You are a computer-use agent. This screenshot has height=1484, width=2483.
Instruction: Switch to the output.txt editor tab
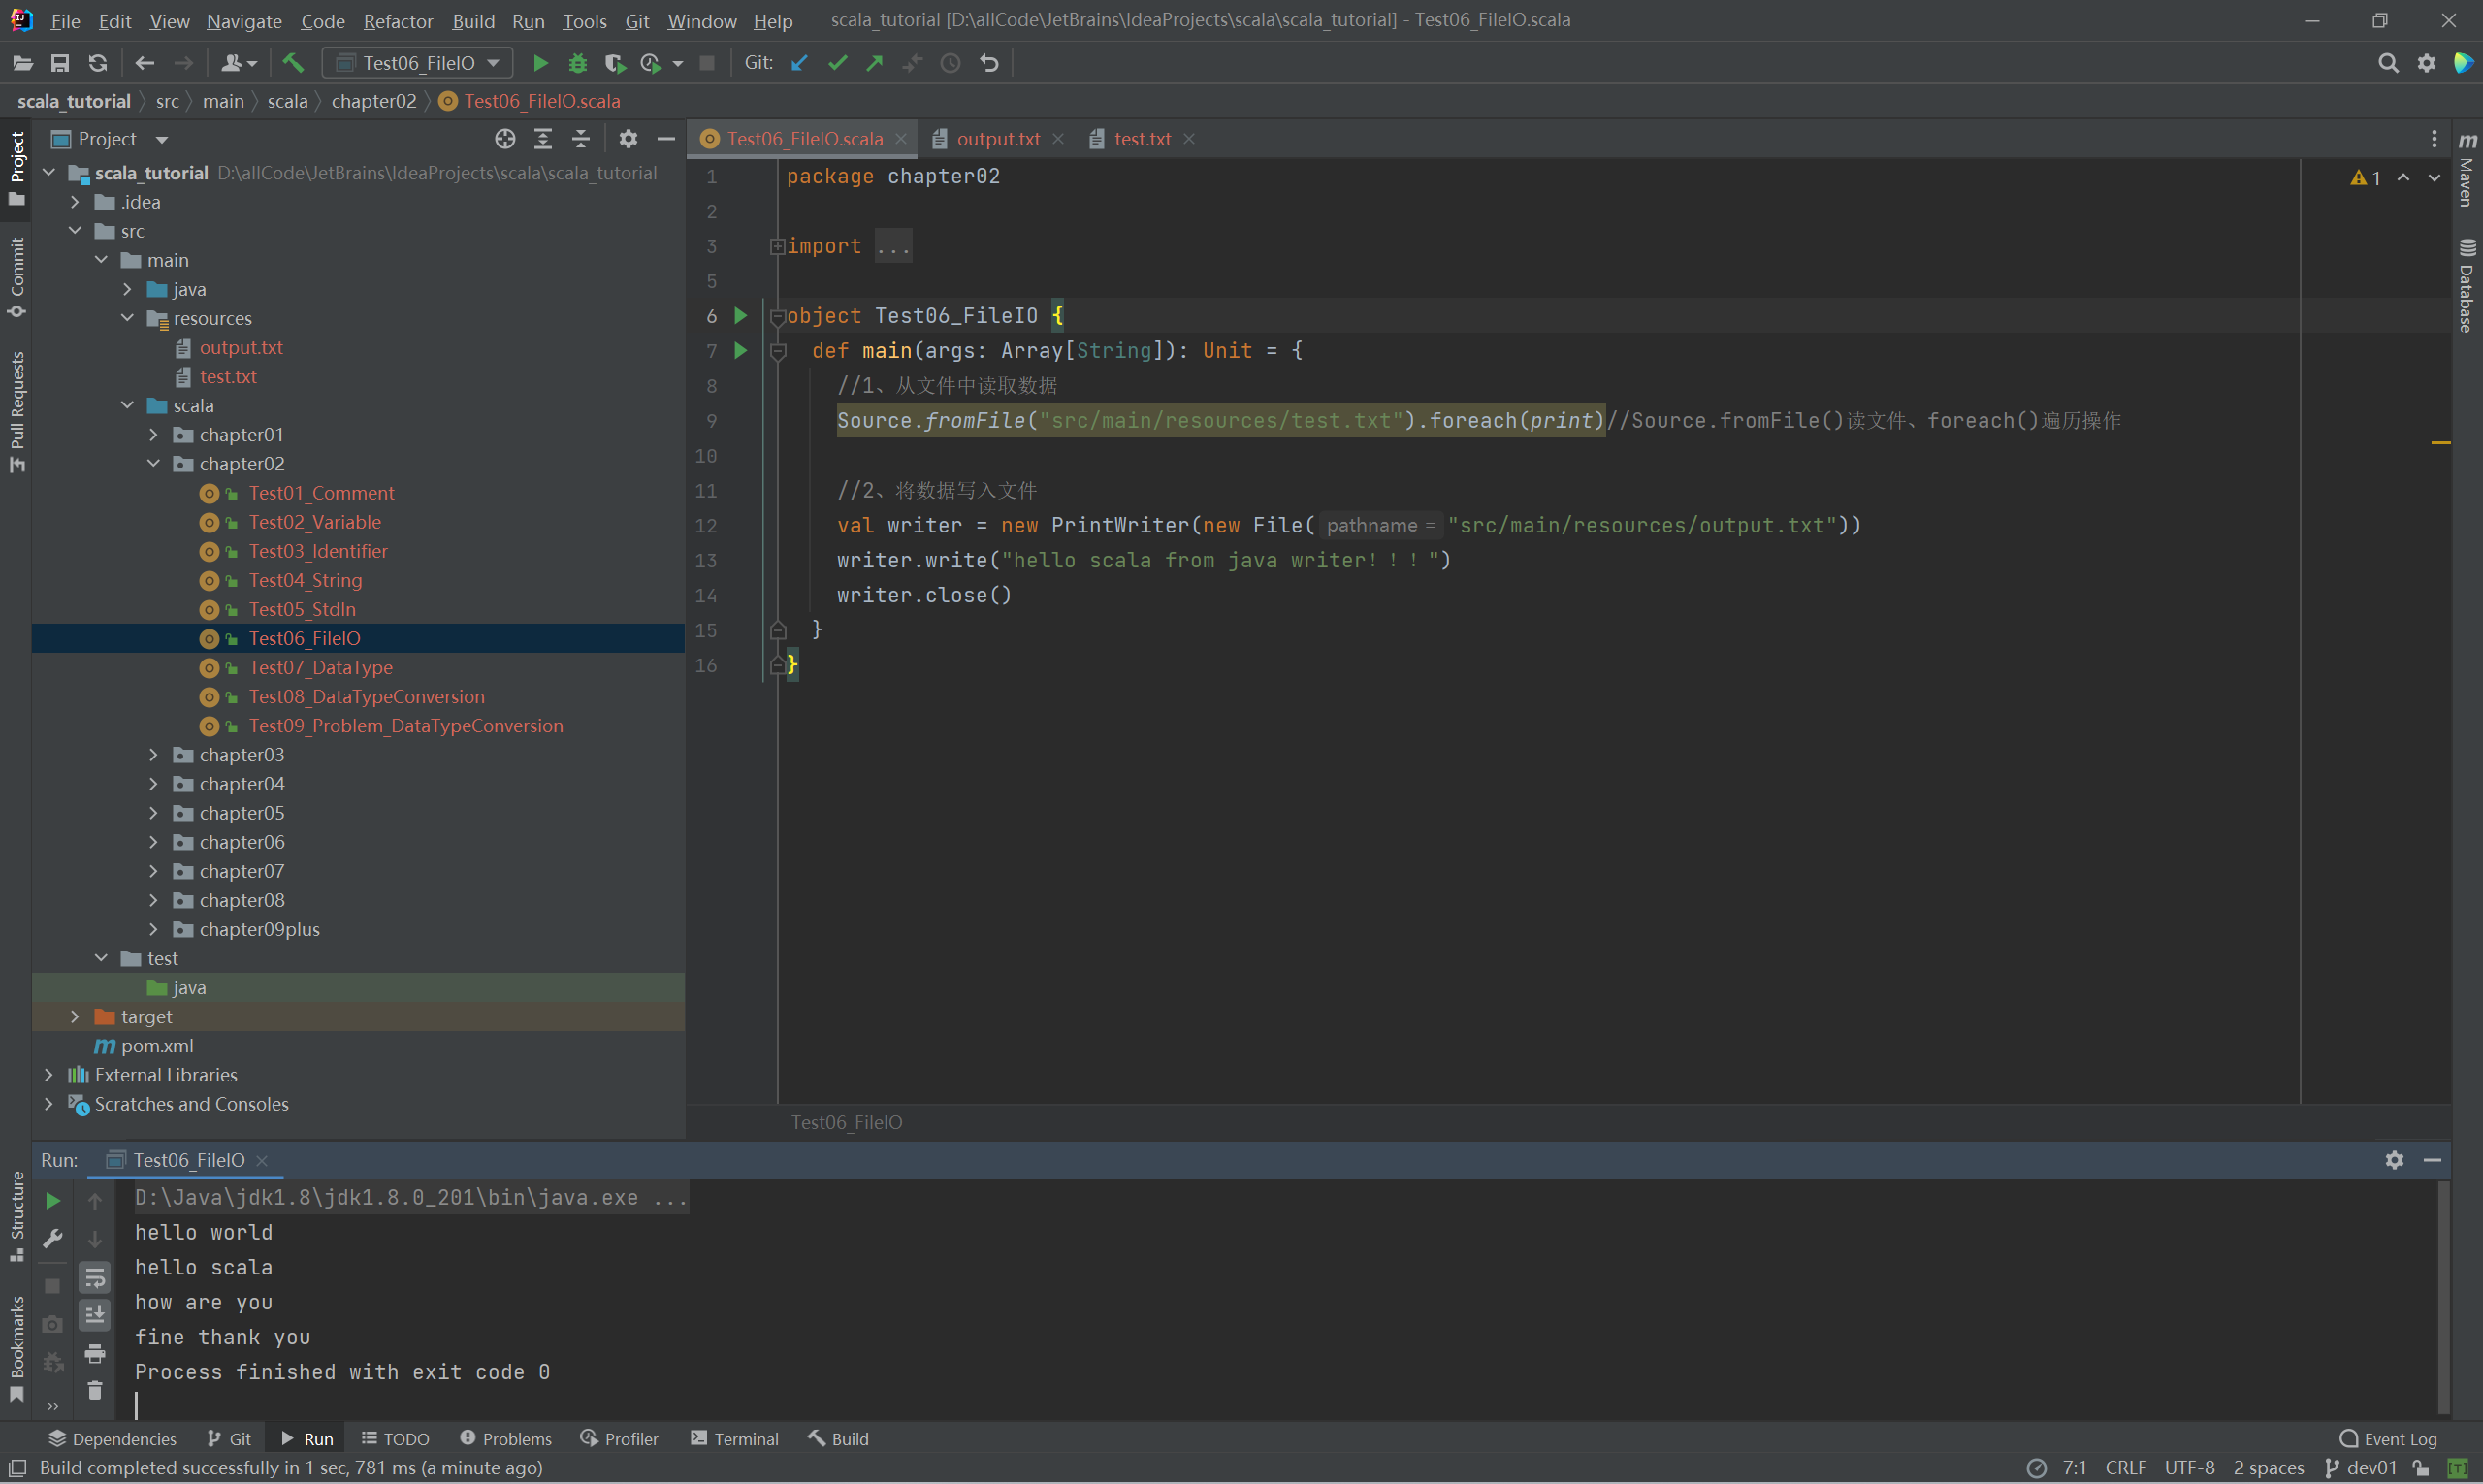997,139
